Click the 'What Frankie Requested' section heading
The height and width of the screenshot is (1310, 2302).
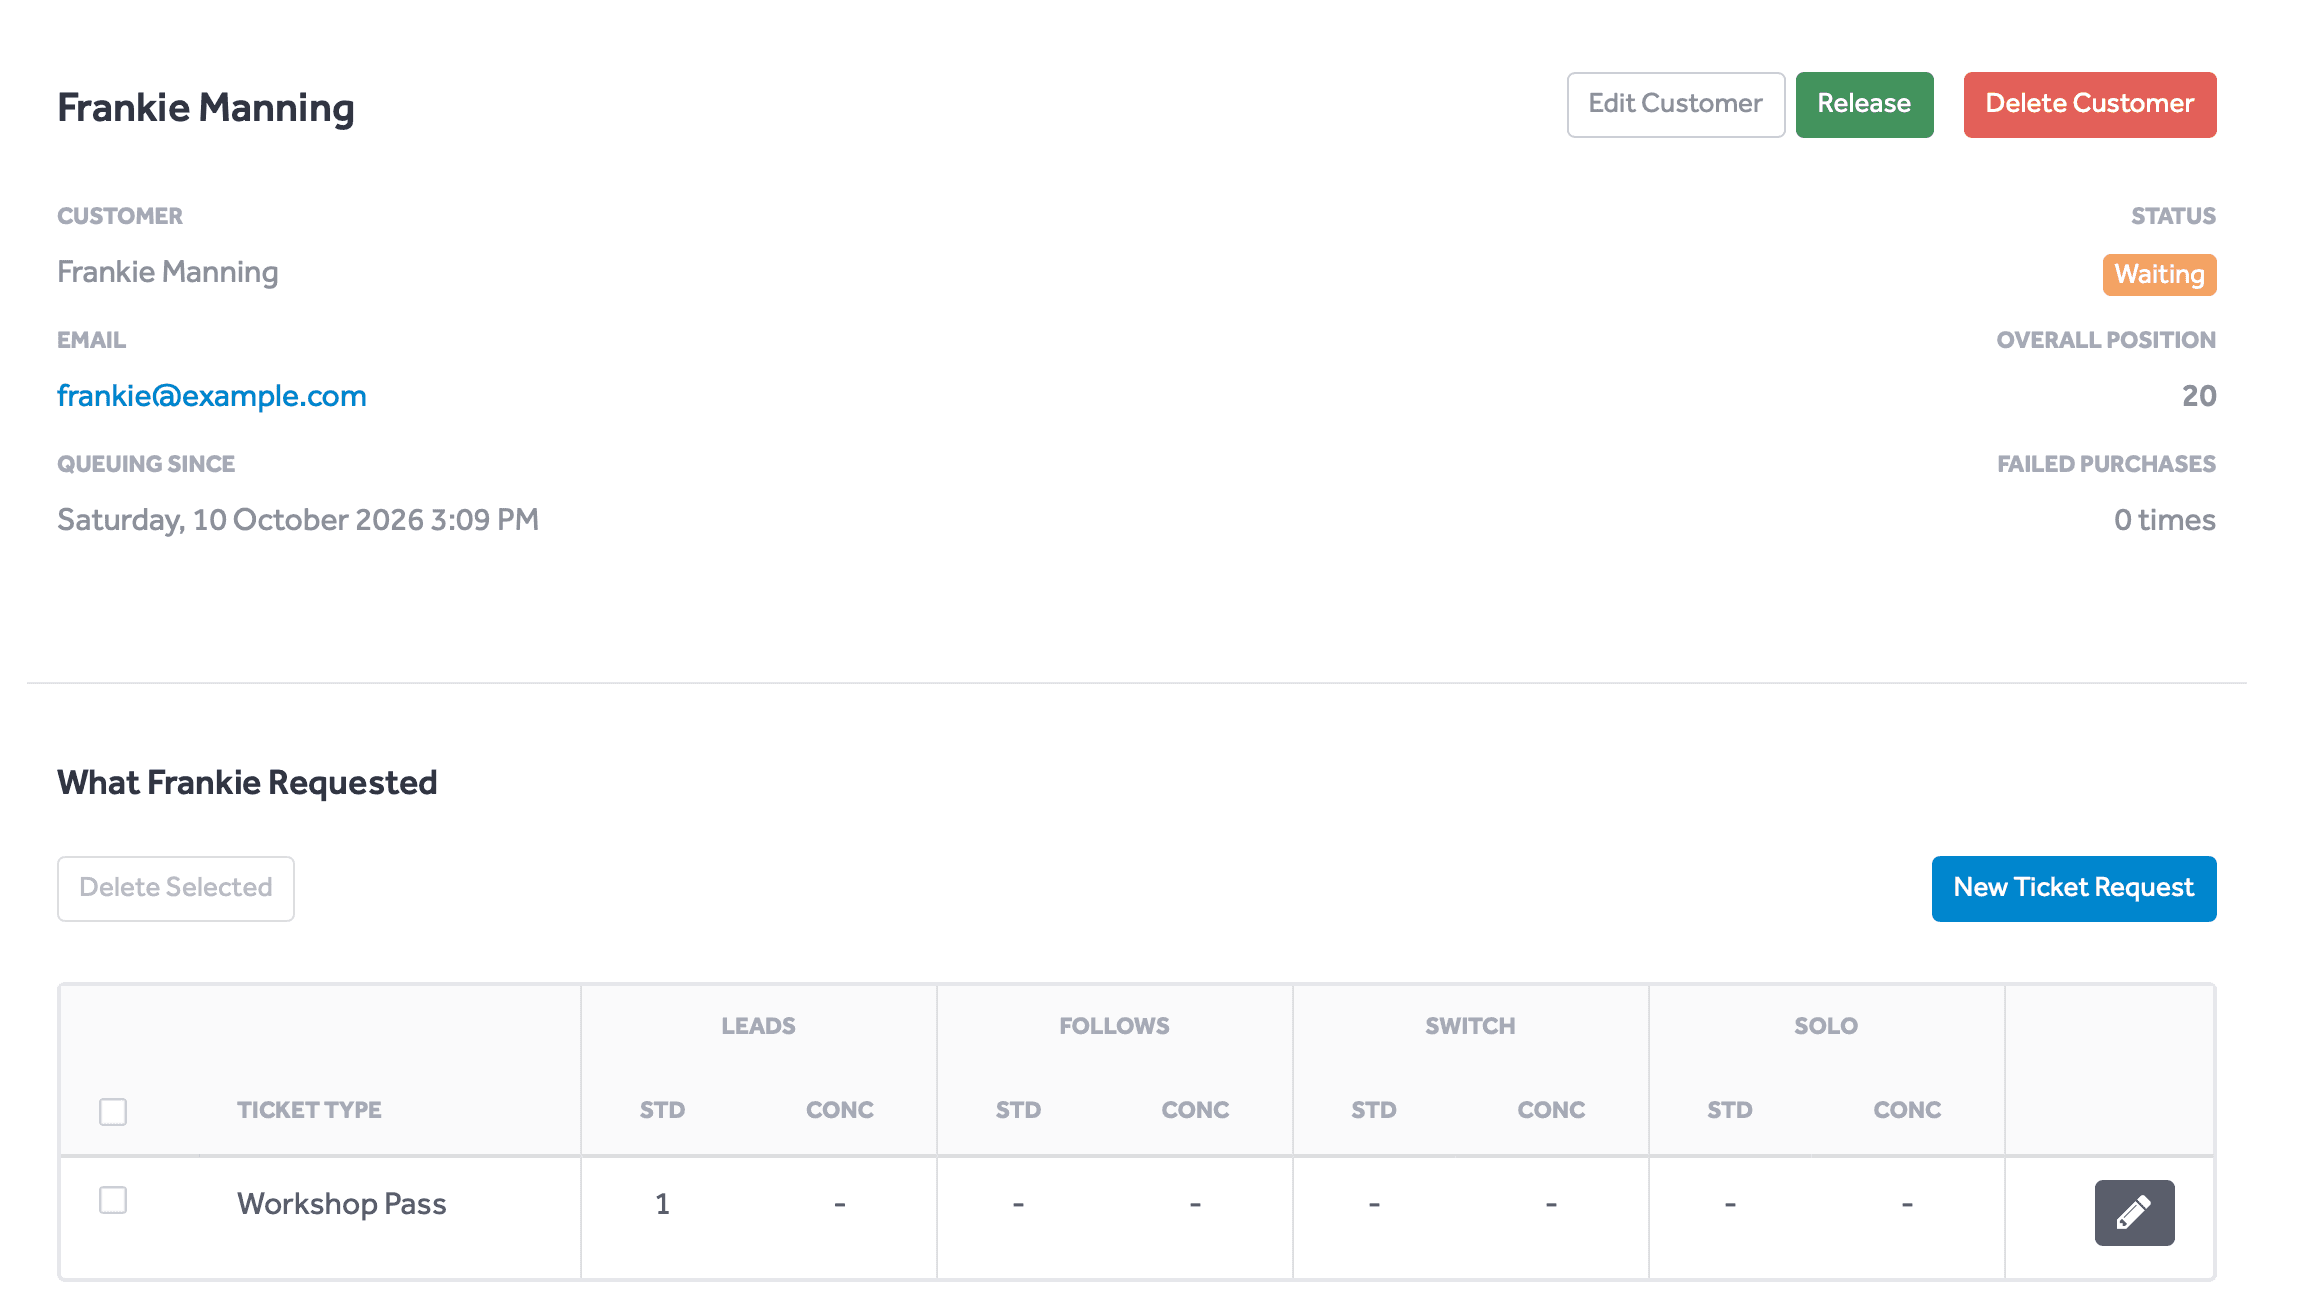point(247,782)
